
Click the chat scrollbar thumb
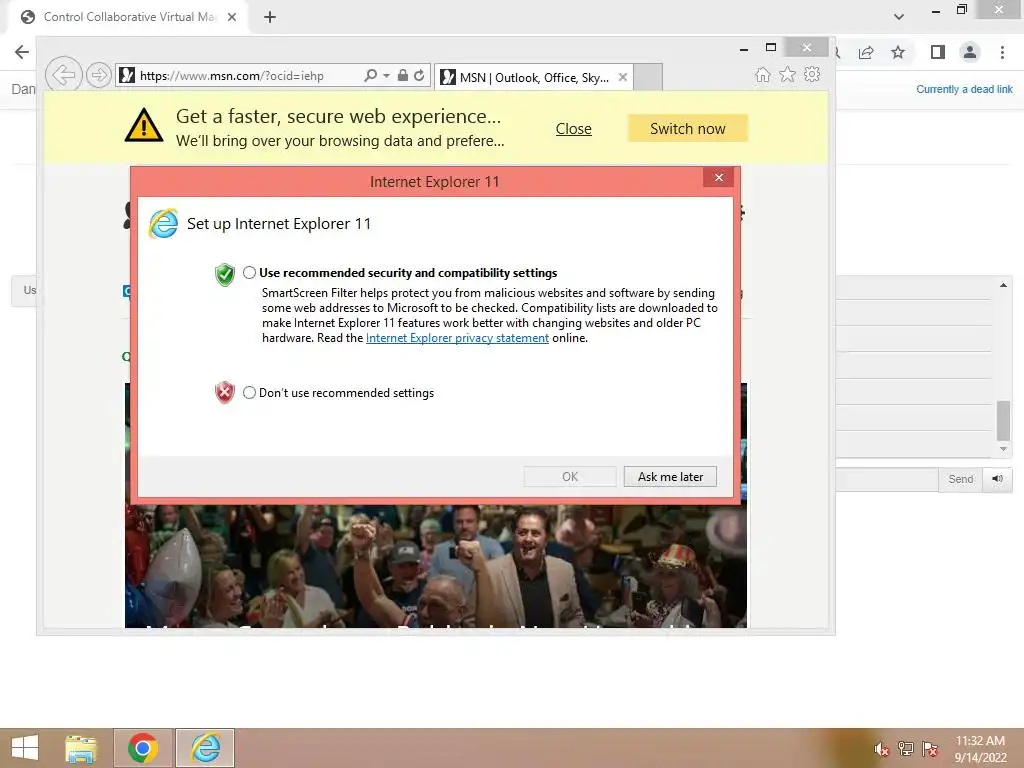(x=1003, y=421)
